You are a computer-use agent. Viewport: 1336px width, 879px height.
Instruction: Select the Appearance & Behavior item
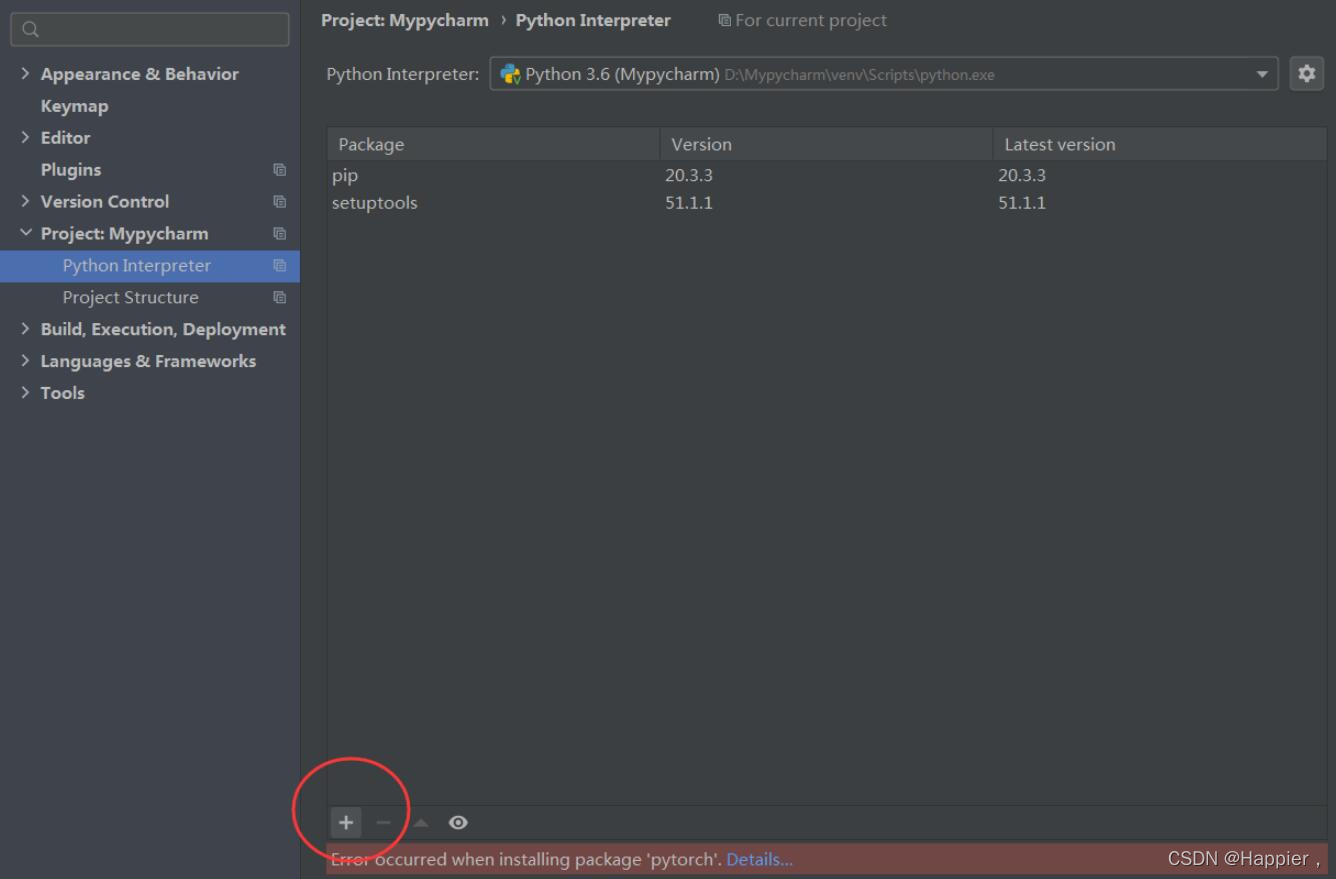point(139,74)
